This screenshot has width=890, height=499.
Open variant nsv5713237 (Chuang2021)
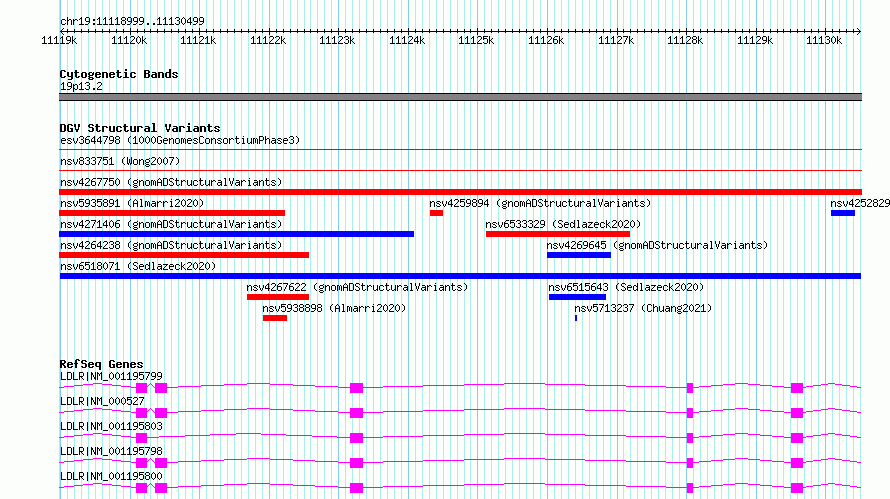pyautogui.click(x=643, y=308)
